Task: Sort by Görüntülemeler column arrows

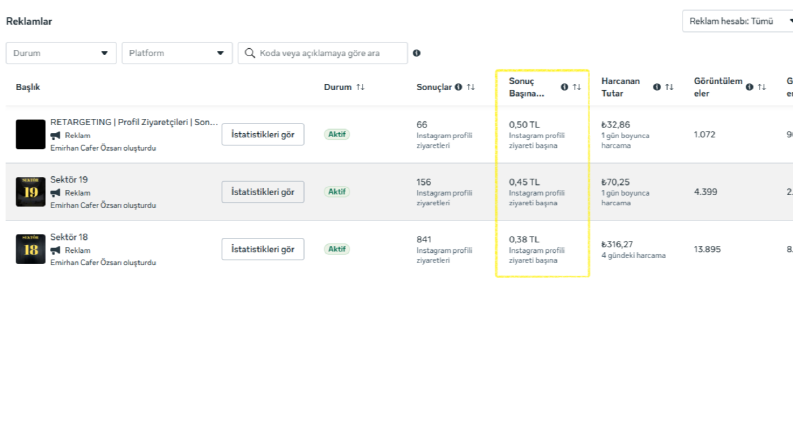Action: pyautogui.click(x=762, y=87)
